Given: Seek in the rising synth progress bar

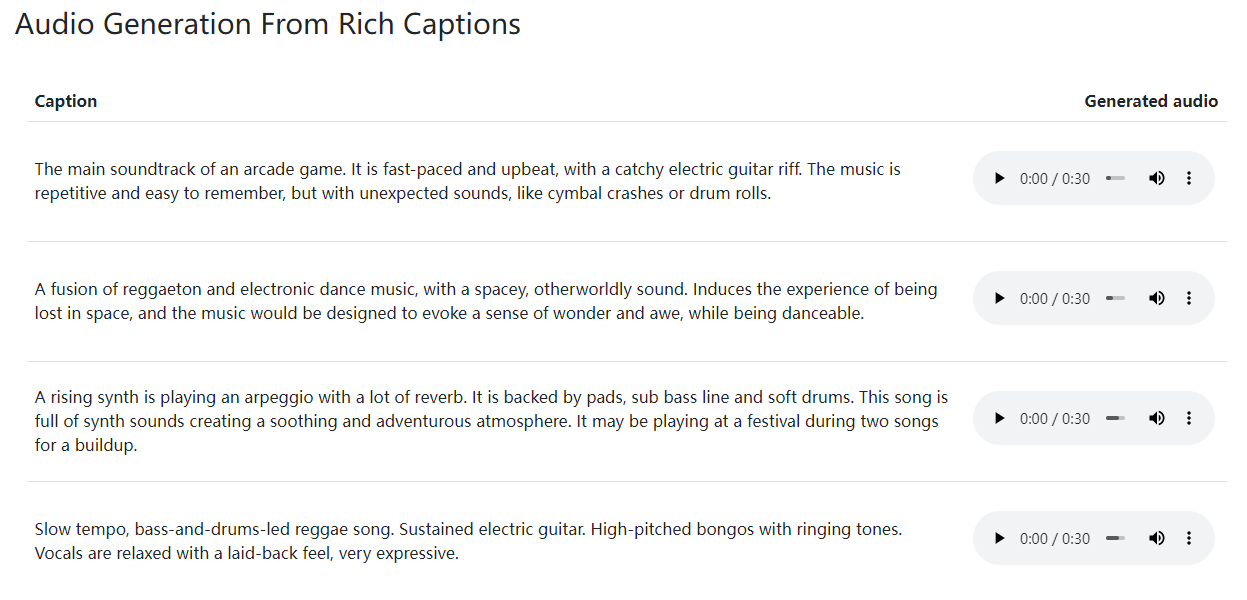Looking at the screenshot, I should [1116, 418].
